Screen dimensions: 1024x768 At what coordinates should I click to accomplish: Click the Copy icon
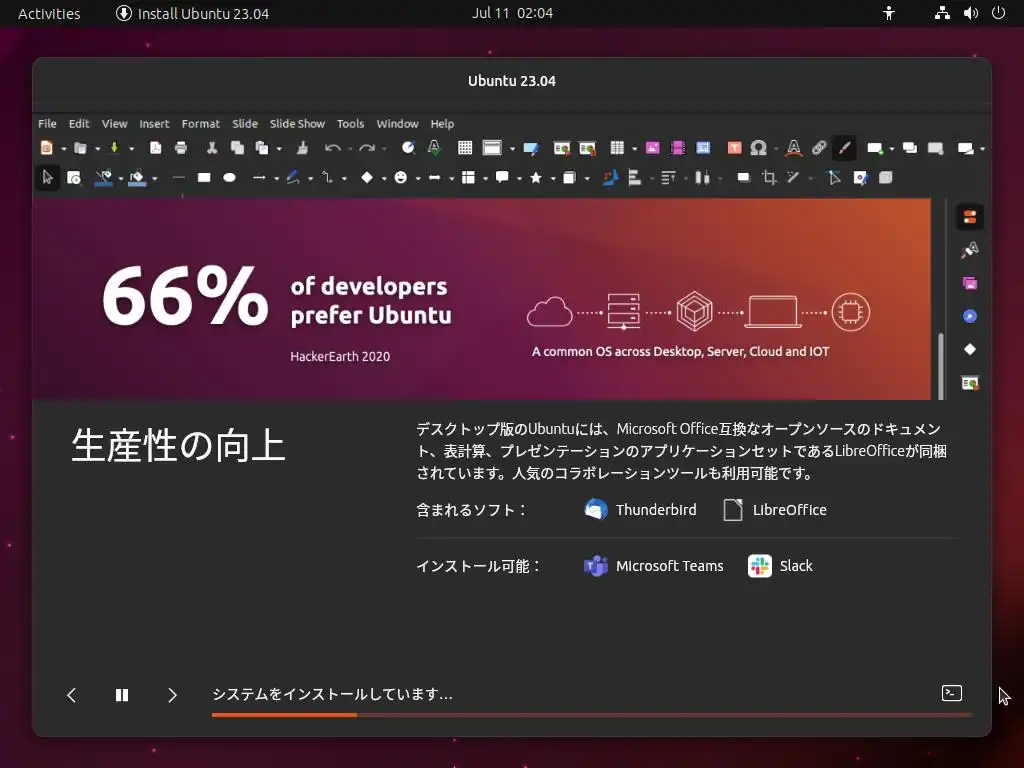pos(237,148)
